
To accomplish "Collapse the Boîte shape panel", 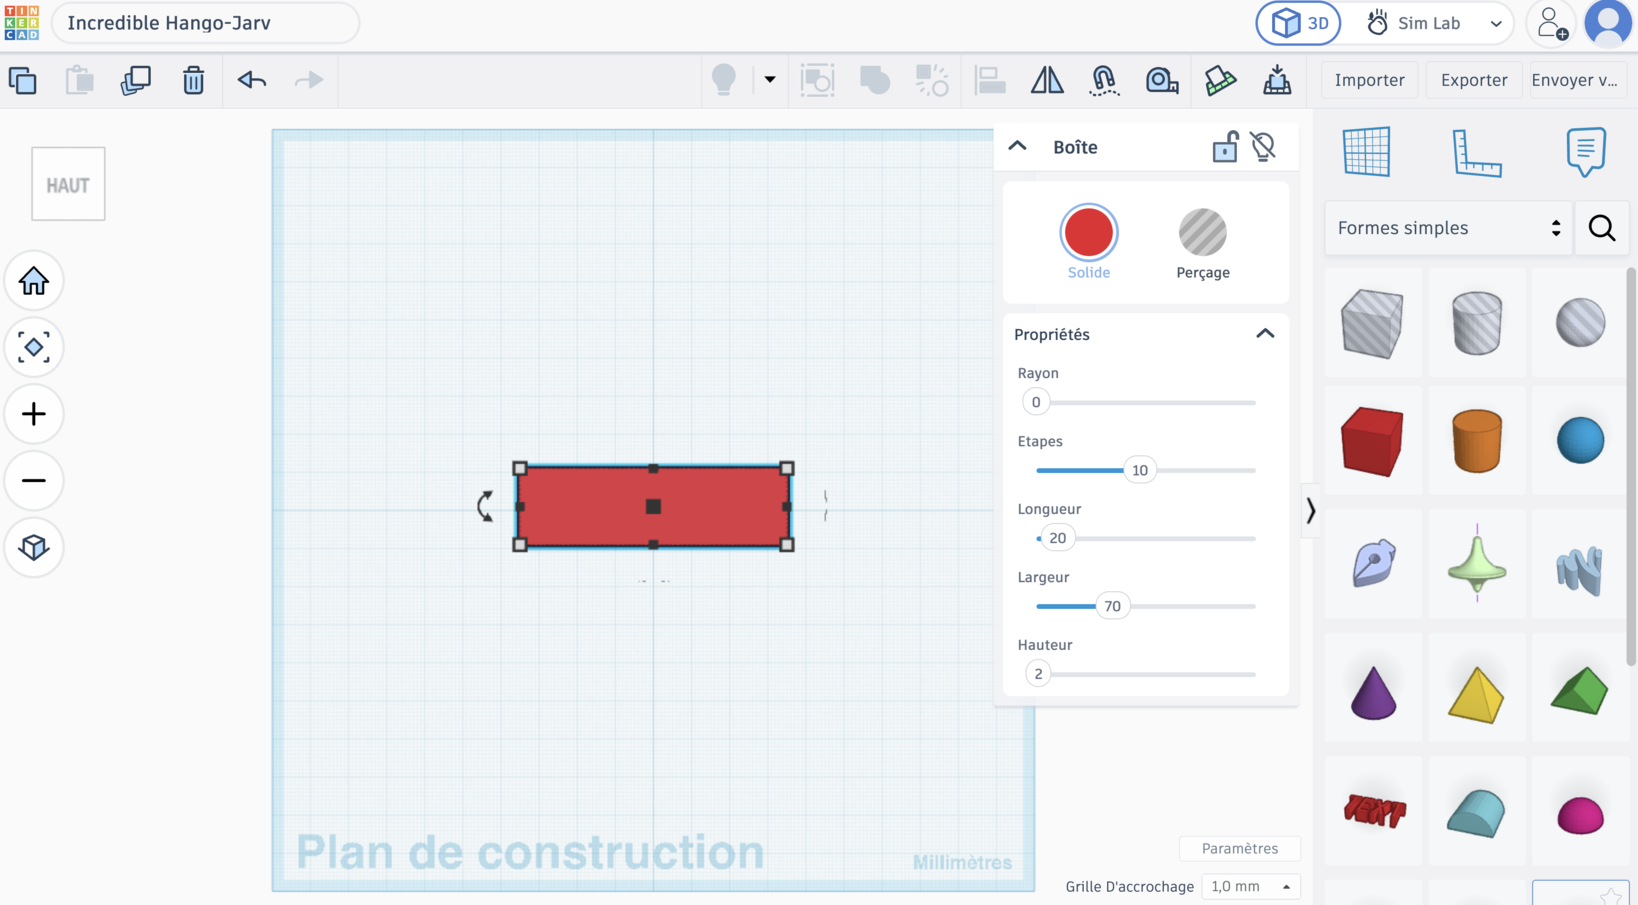I will (1017, 146).
